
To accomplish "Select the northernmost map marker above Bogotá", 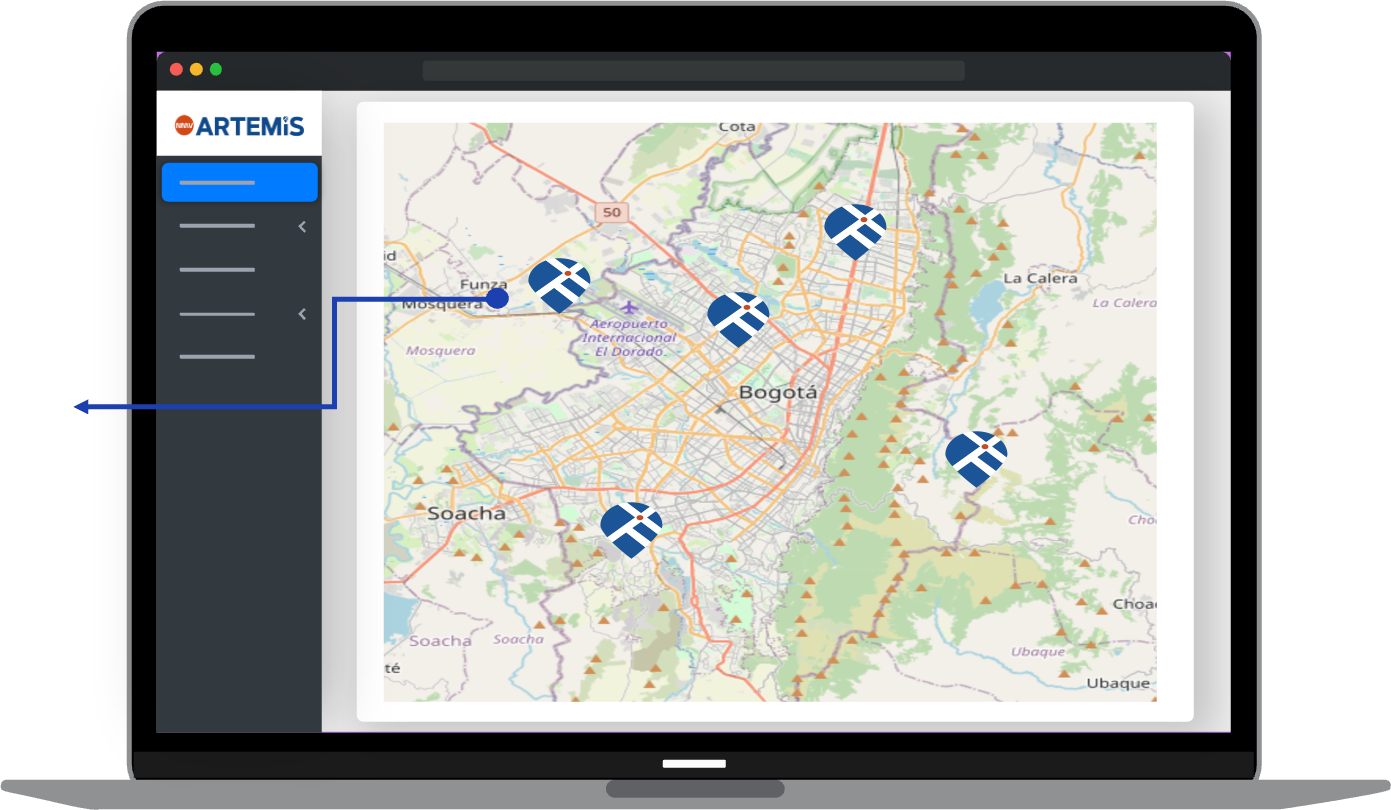I will 855,230.
